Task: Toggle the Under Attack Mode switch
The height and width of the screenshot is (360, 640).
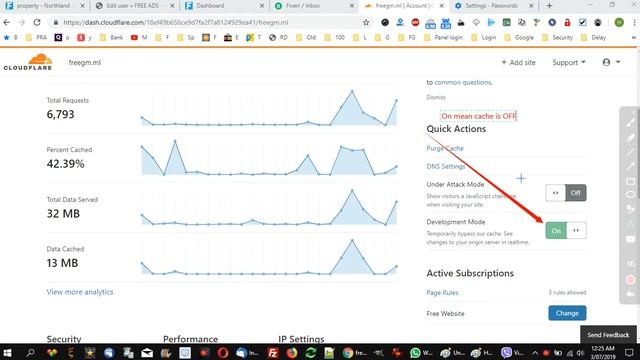Action: point(566,193)
